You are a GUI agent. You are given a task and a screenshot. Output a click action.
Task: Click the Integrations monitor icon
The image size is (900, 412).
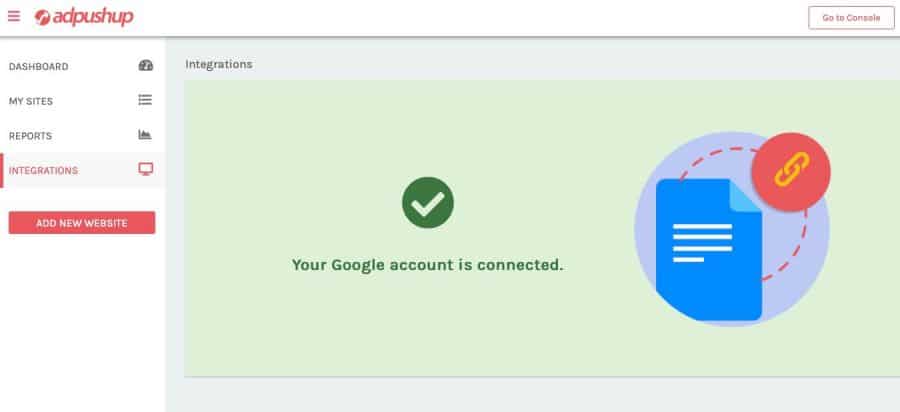(x=146, y=169)
